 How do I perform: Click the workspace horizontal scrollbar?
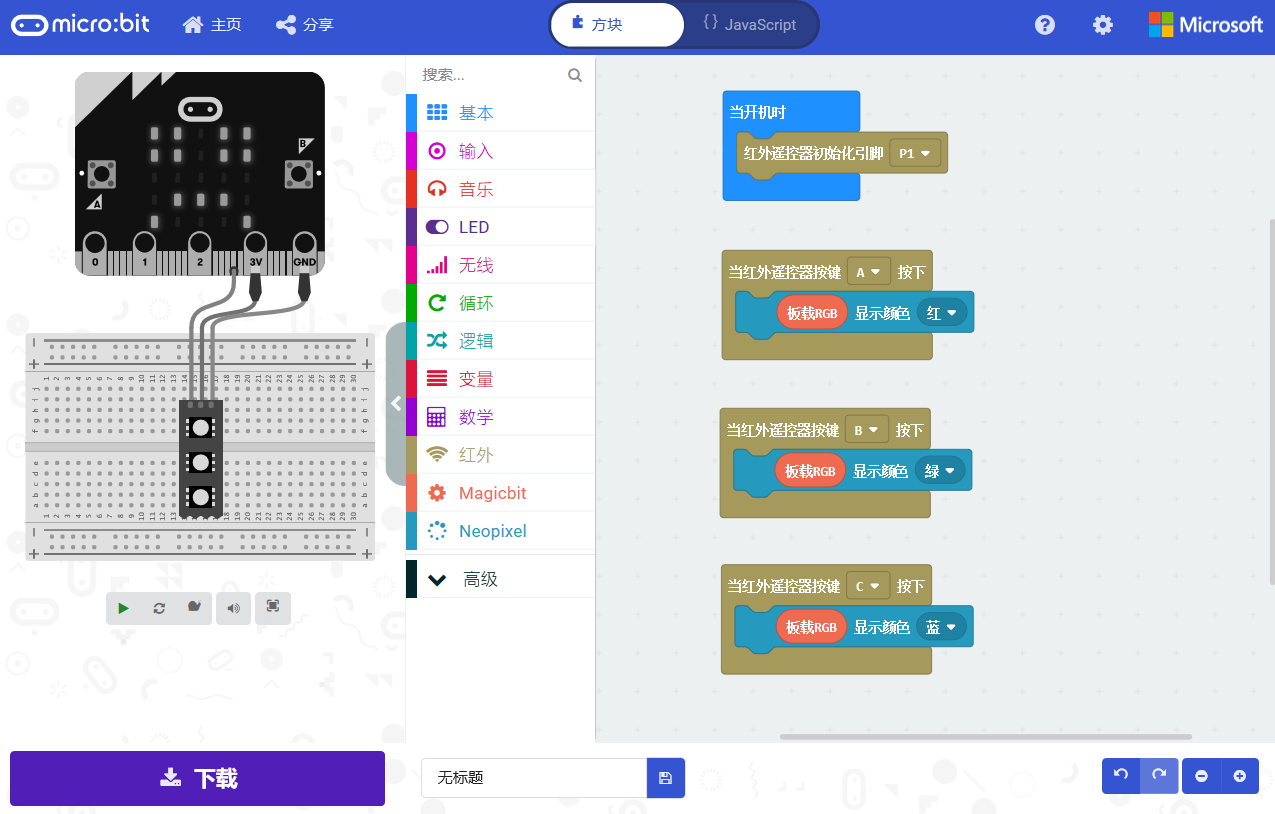[985, 737]
